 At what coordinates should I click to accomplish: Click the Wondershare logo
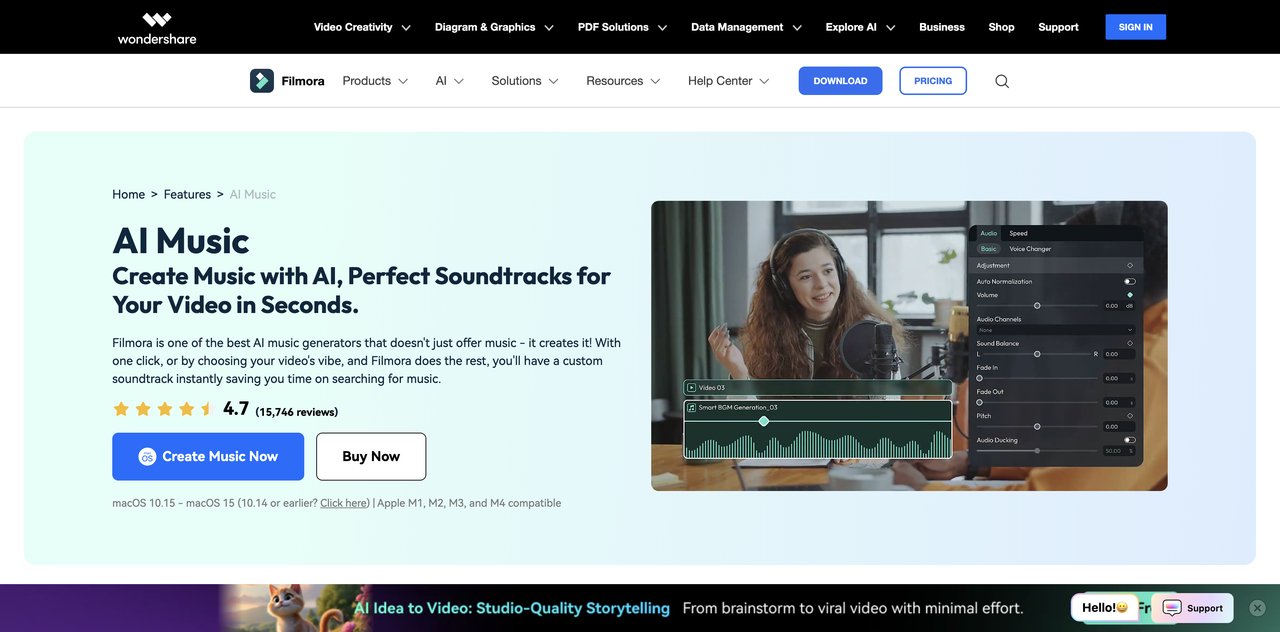pos(156,27)
